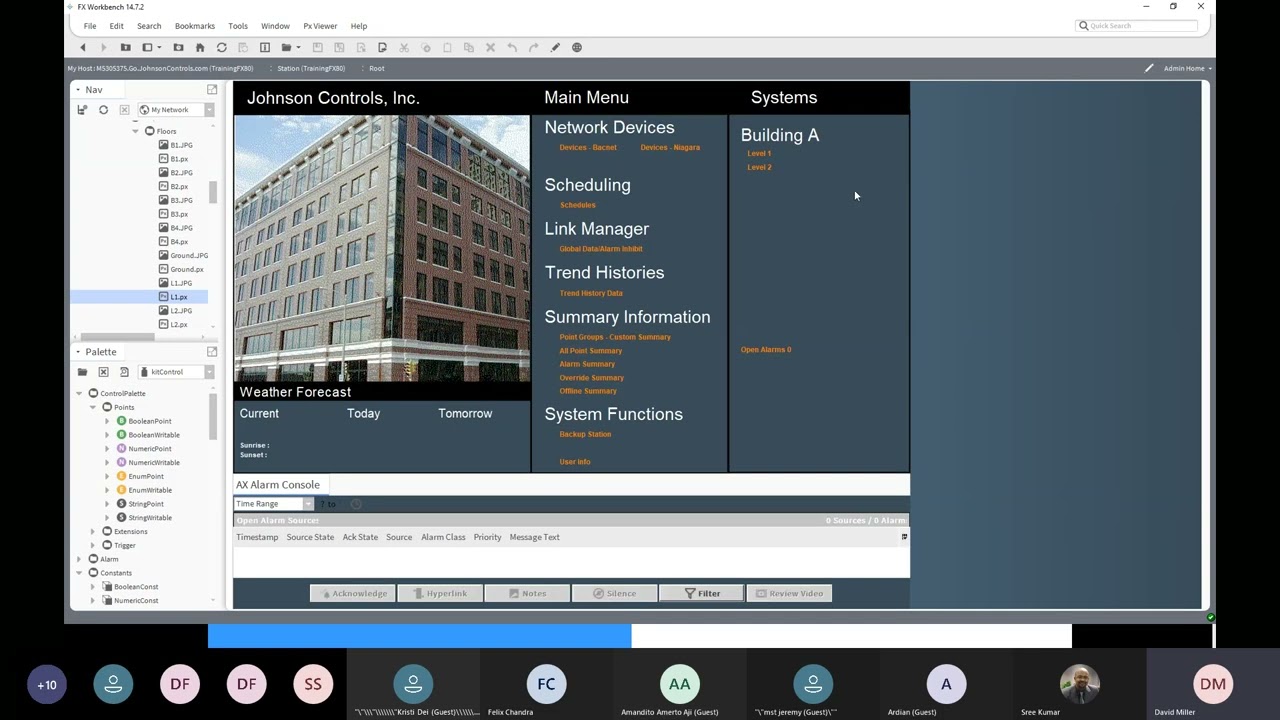
Task: Click the Station (TrainingFX80) breadcrumb
Action: (x=311, y=68)
